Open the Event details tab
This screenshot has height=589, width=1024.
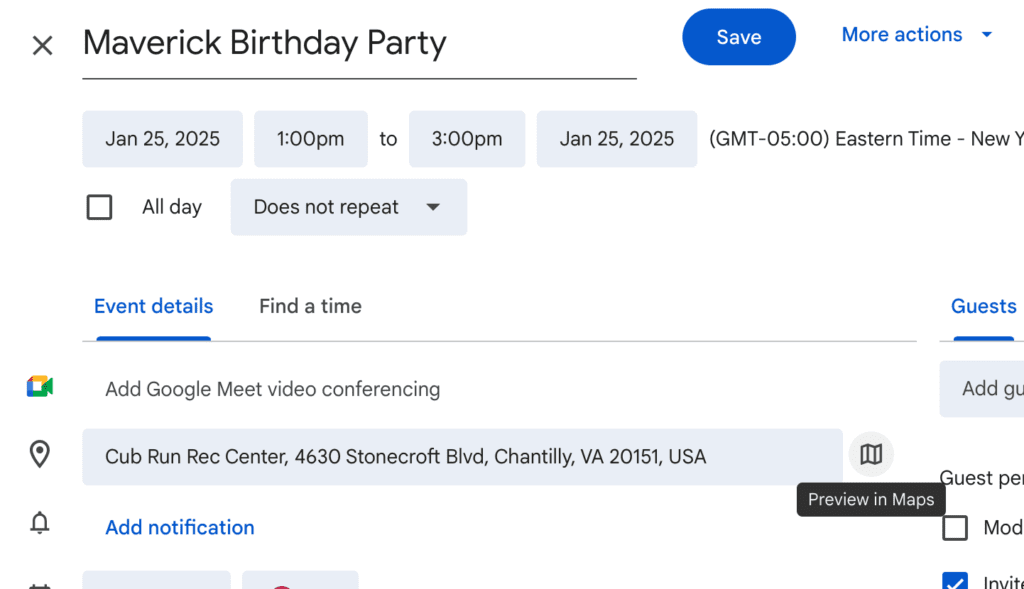point(153,306)
